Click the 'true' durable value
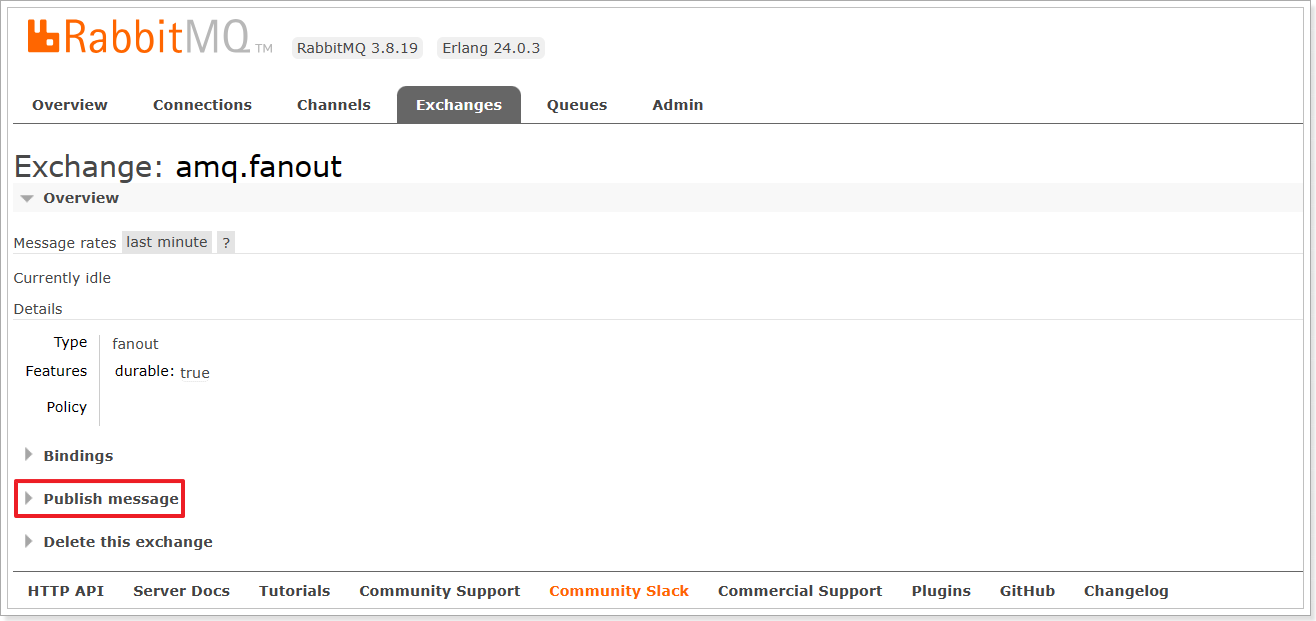Viewport: 1316px width, 621px height. pos(195,373)
